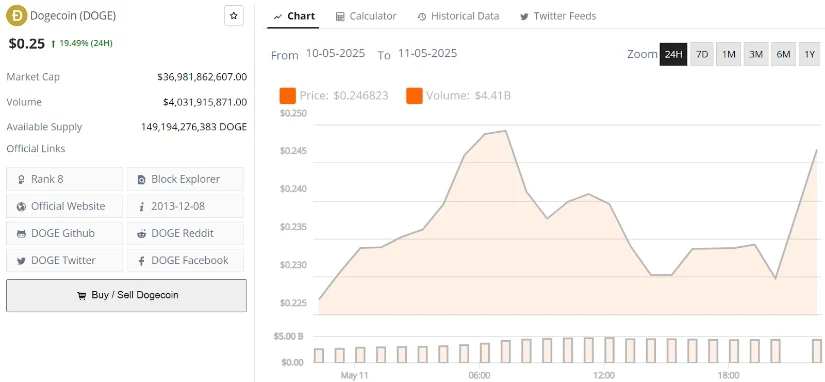This screenshot has height=382, width=825.
Task: Click the $5.00 B volume axis label
Action: [288, 336]
